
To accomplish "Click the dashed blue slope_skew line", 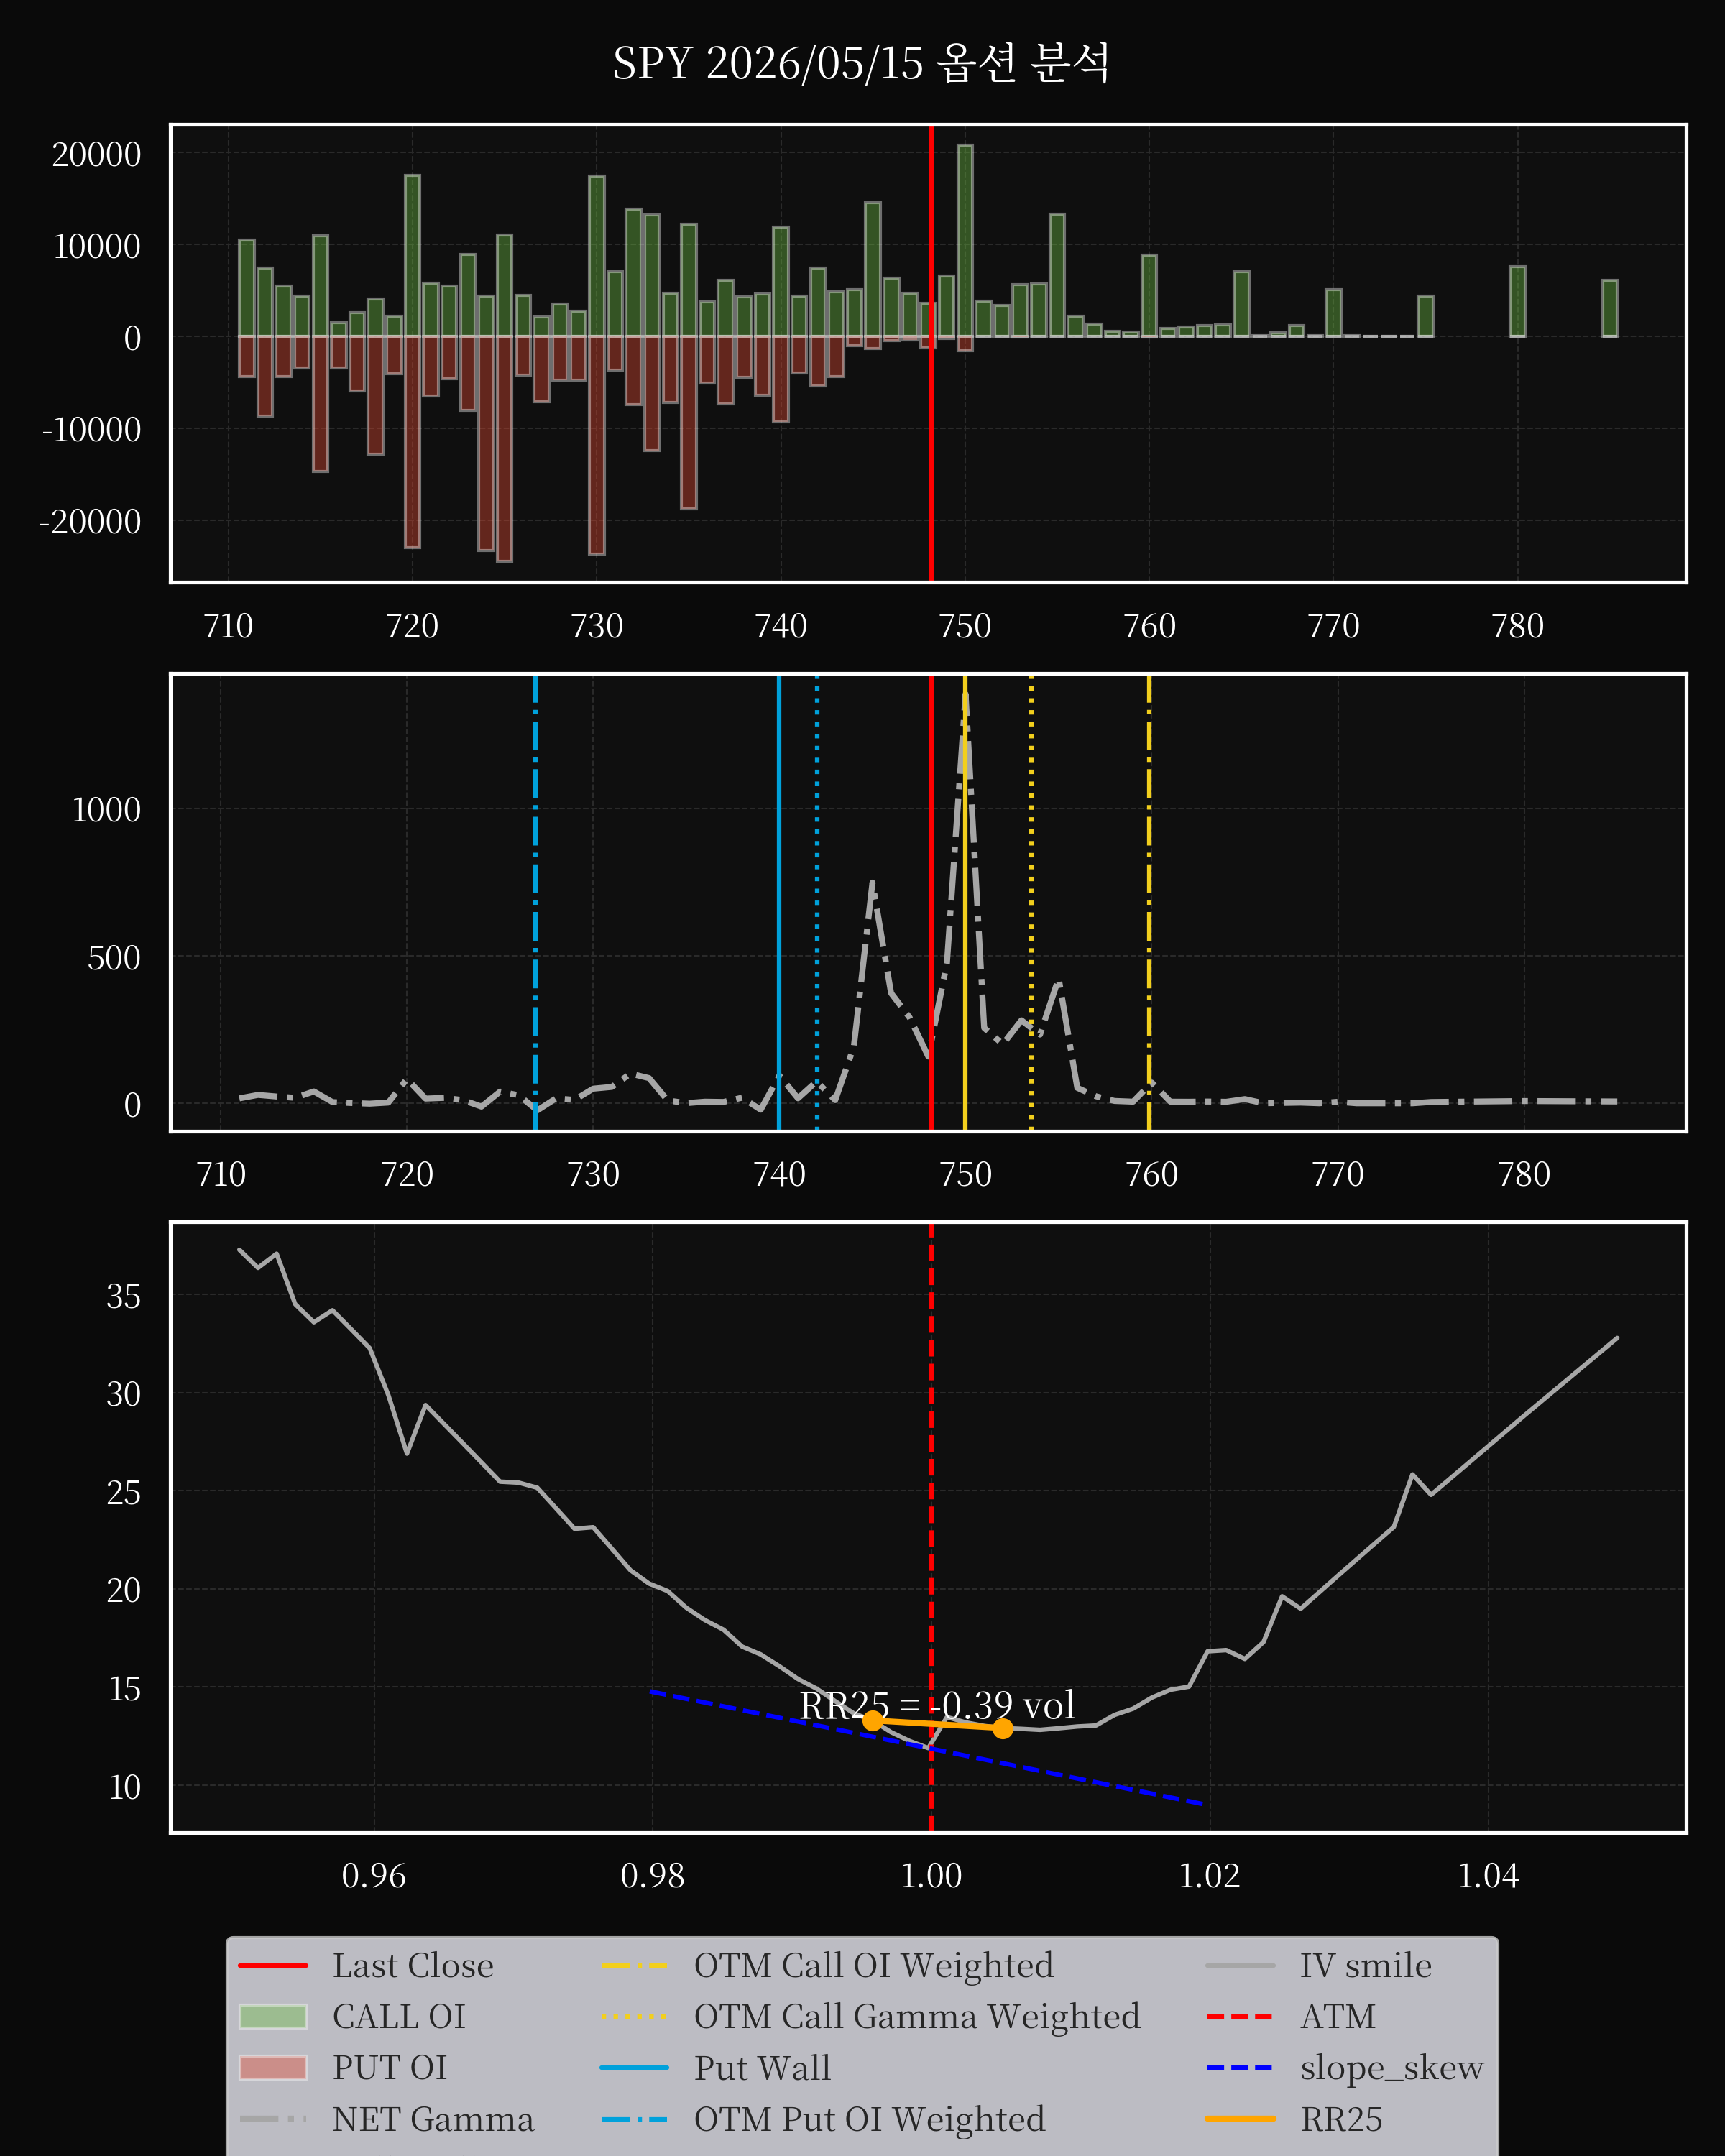I will (926, 1747).
